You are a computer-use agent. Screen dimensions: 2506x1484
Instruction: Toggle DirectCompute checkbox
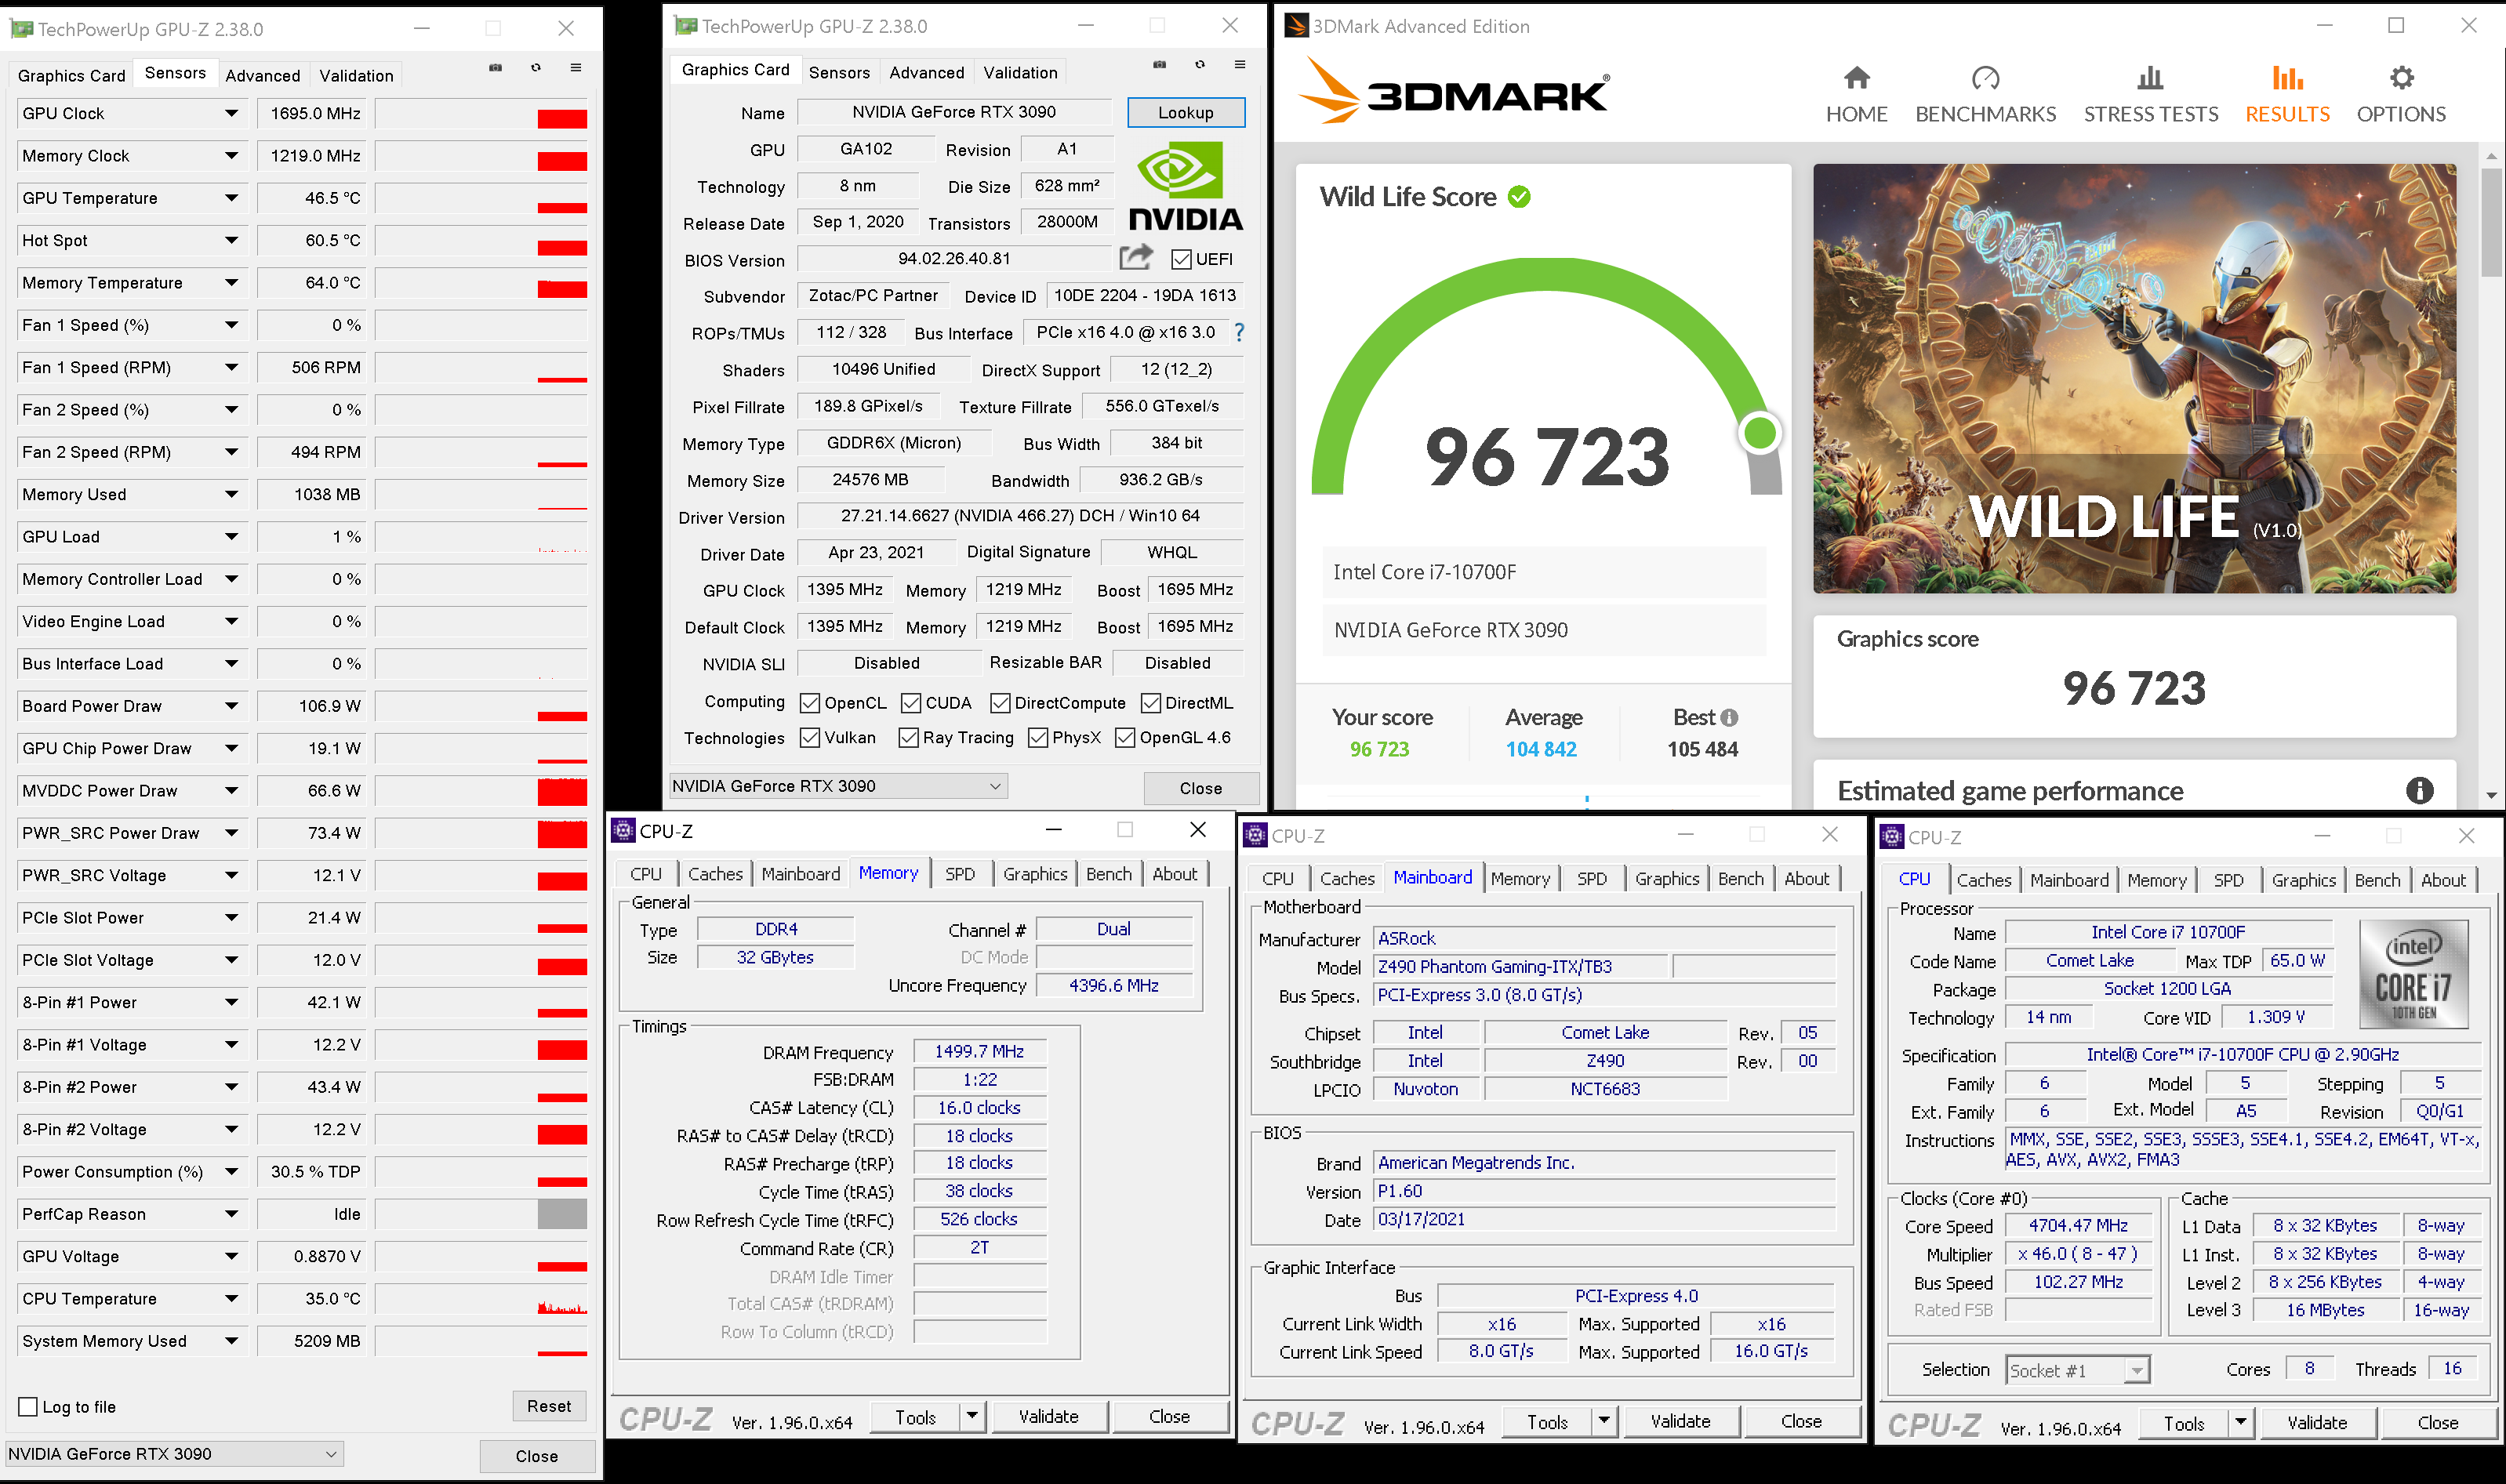pyautogui.click(x=1000, y=703)
